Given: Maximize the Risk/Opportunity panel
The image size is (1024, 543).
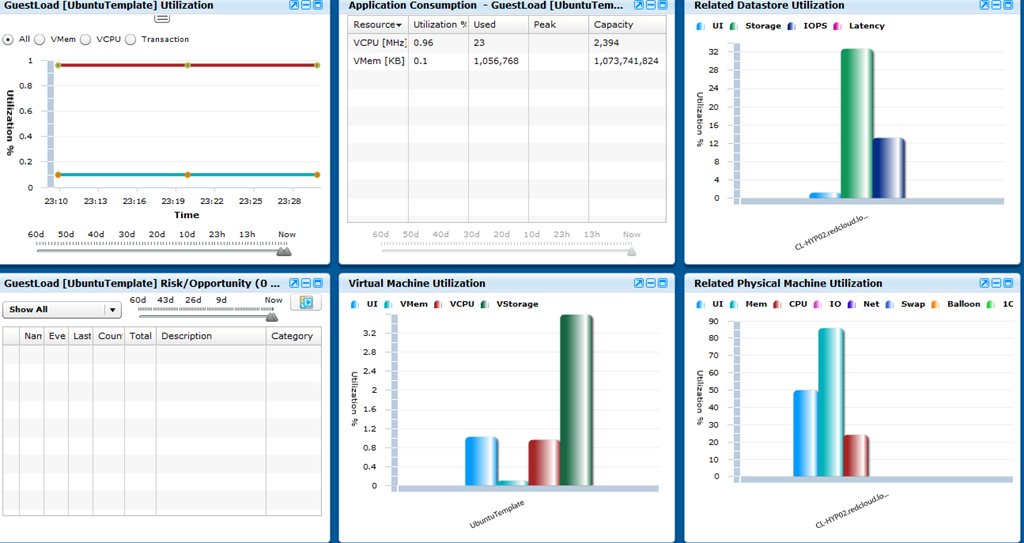Looking at the screenshot, I should [x=317, y=283].
